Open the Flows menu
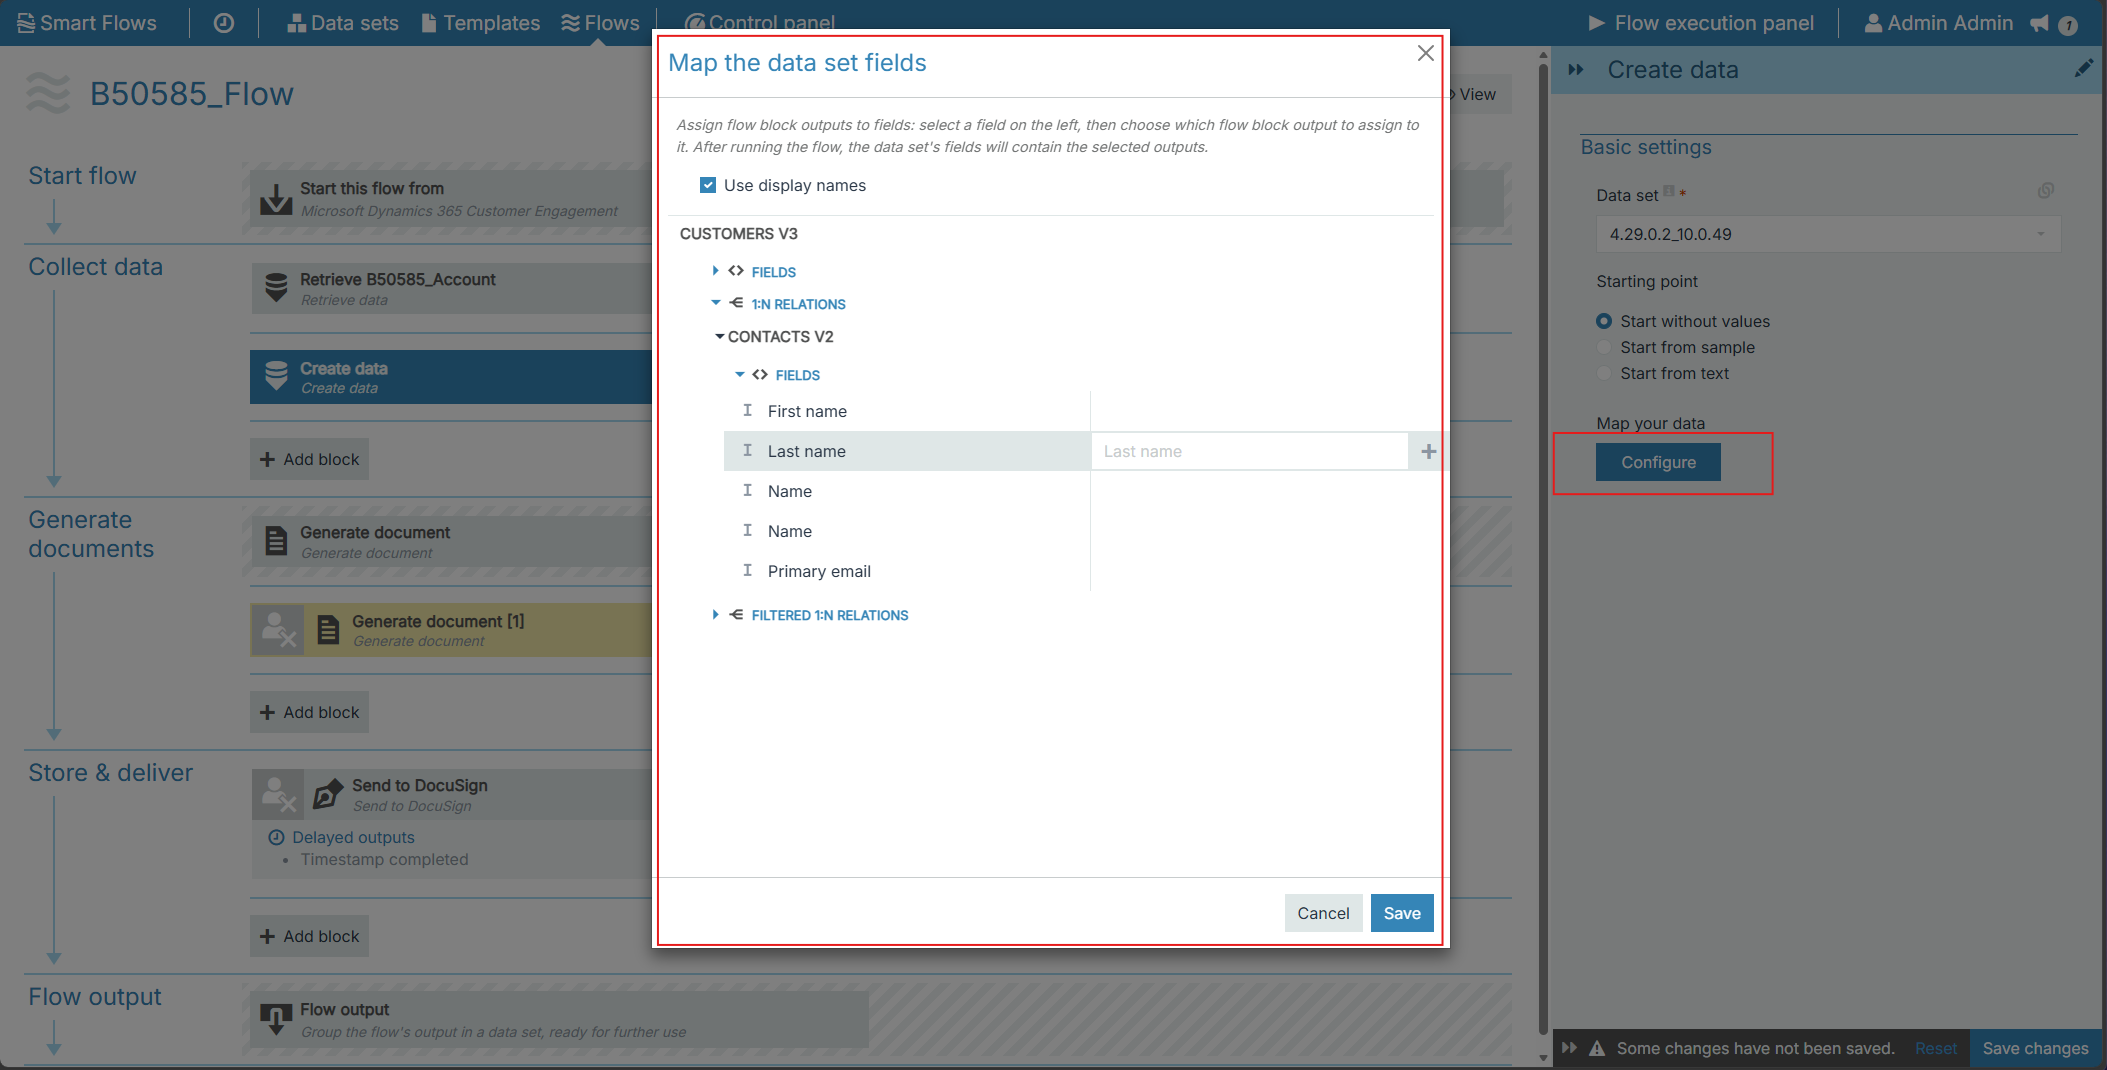 tap(600, 22)
